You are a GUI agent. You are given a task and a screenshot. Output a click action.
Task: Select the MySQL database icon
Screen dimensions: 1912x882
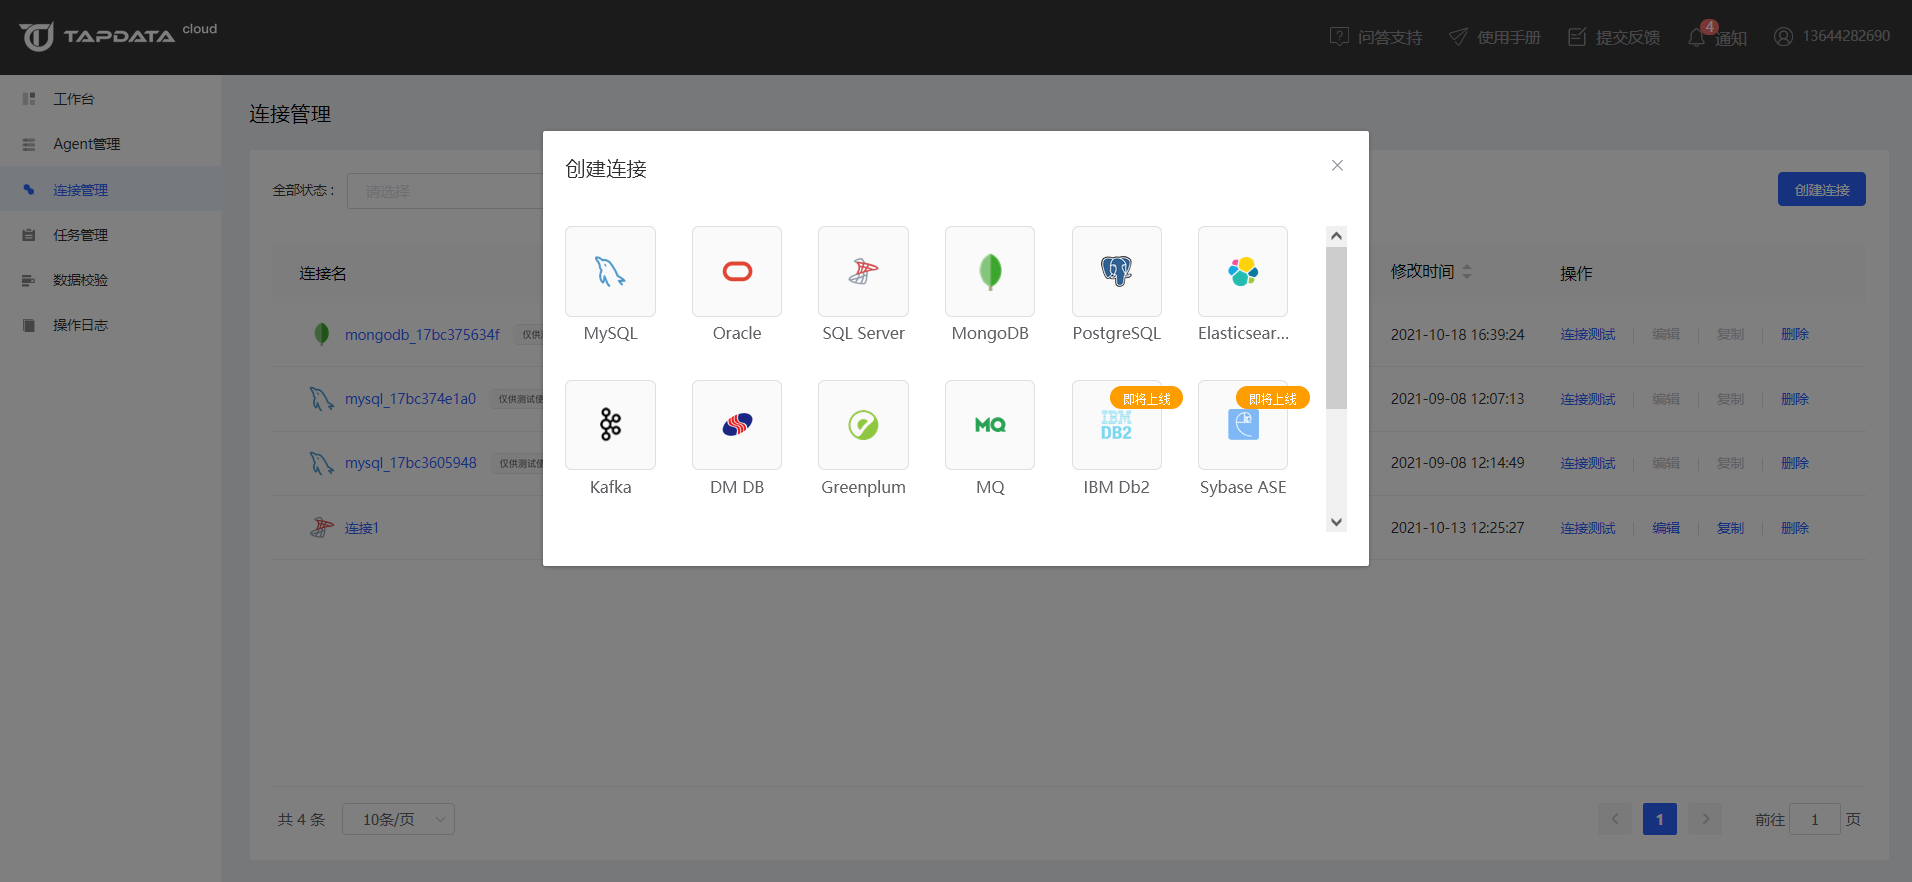pyautogui.click(x=610, y=271)
